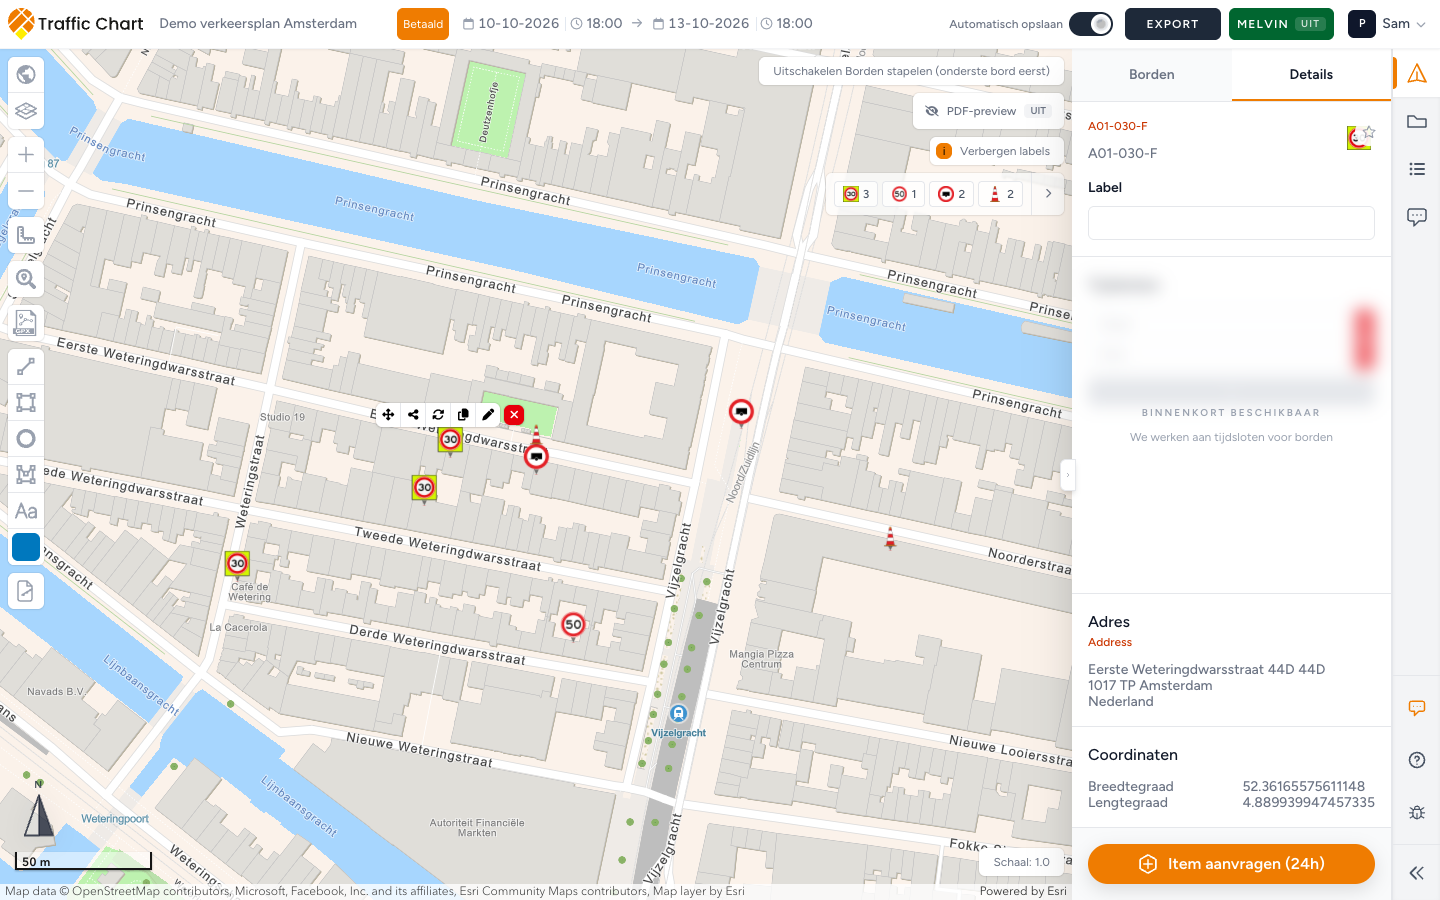Toggle Automatisch opslaan switch

point(1091,24)
